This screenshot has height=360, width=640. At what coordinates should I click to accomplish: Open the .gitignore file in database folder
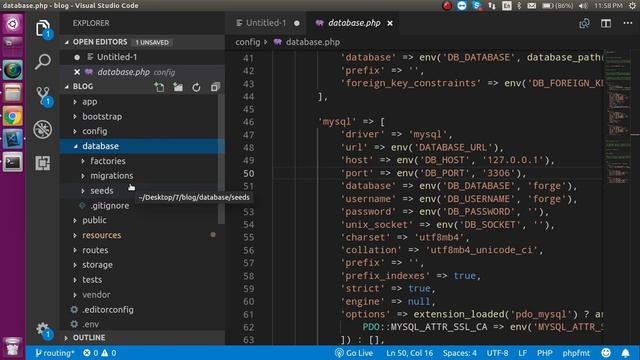coord(109,205)
